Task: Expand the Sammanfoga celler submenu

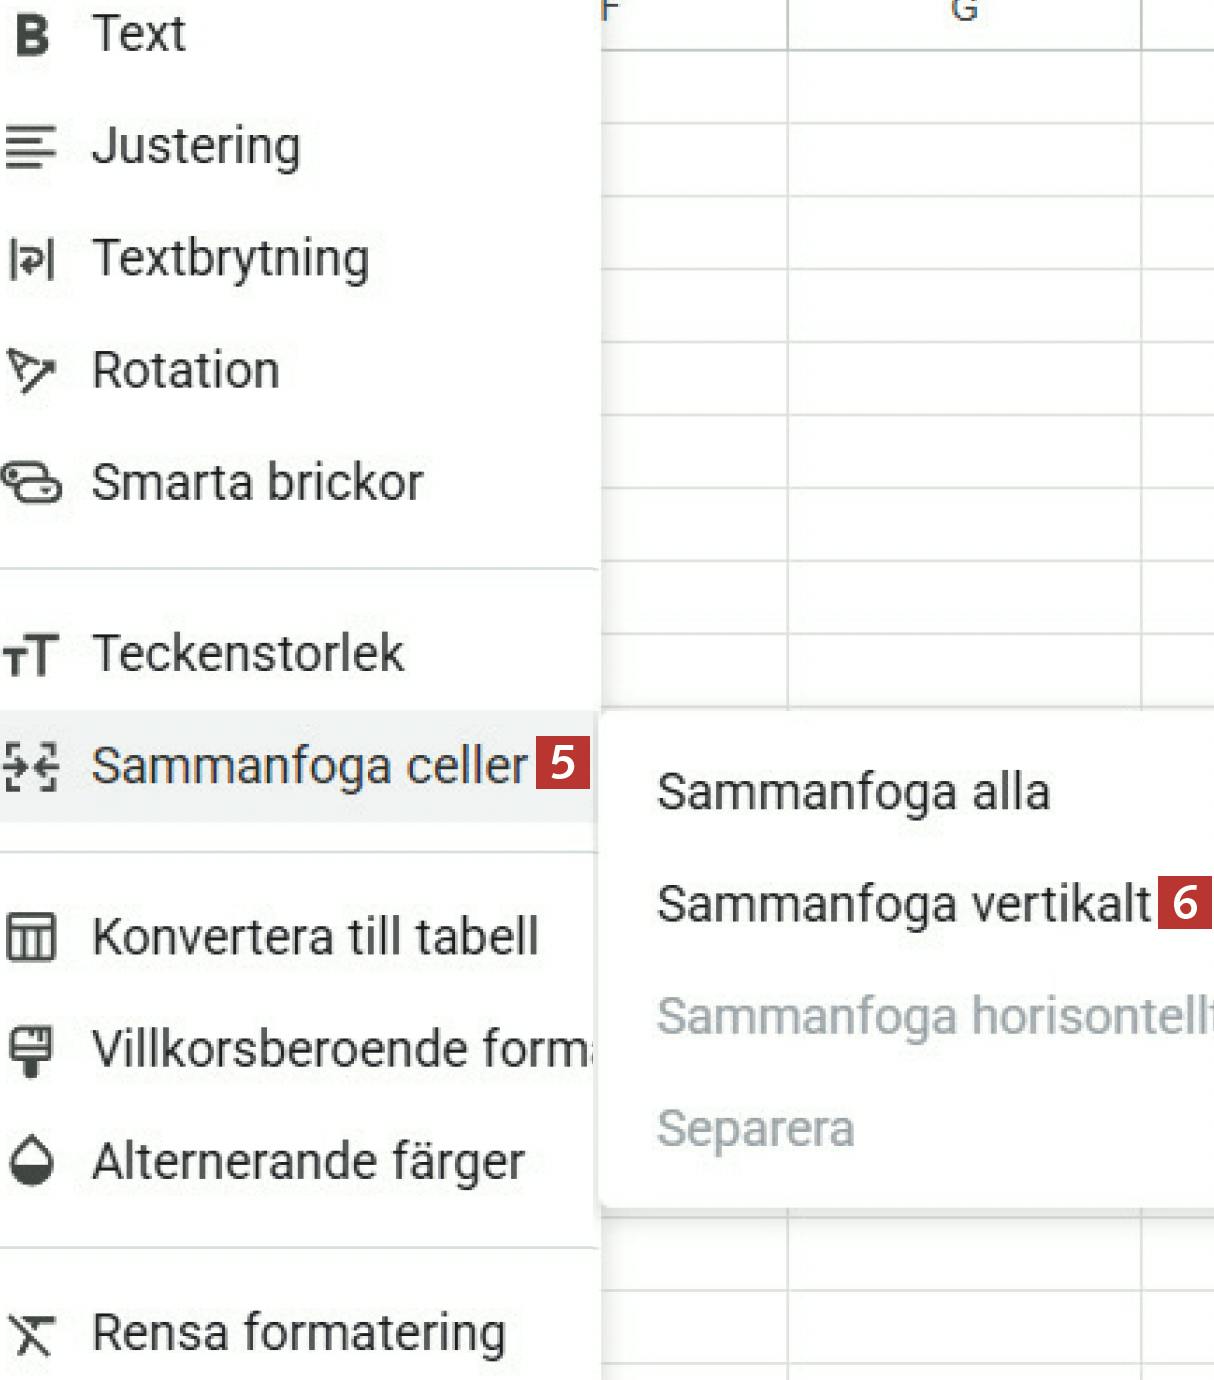Action: pyautogui.click(x=309, y=767)
